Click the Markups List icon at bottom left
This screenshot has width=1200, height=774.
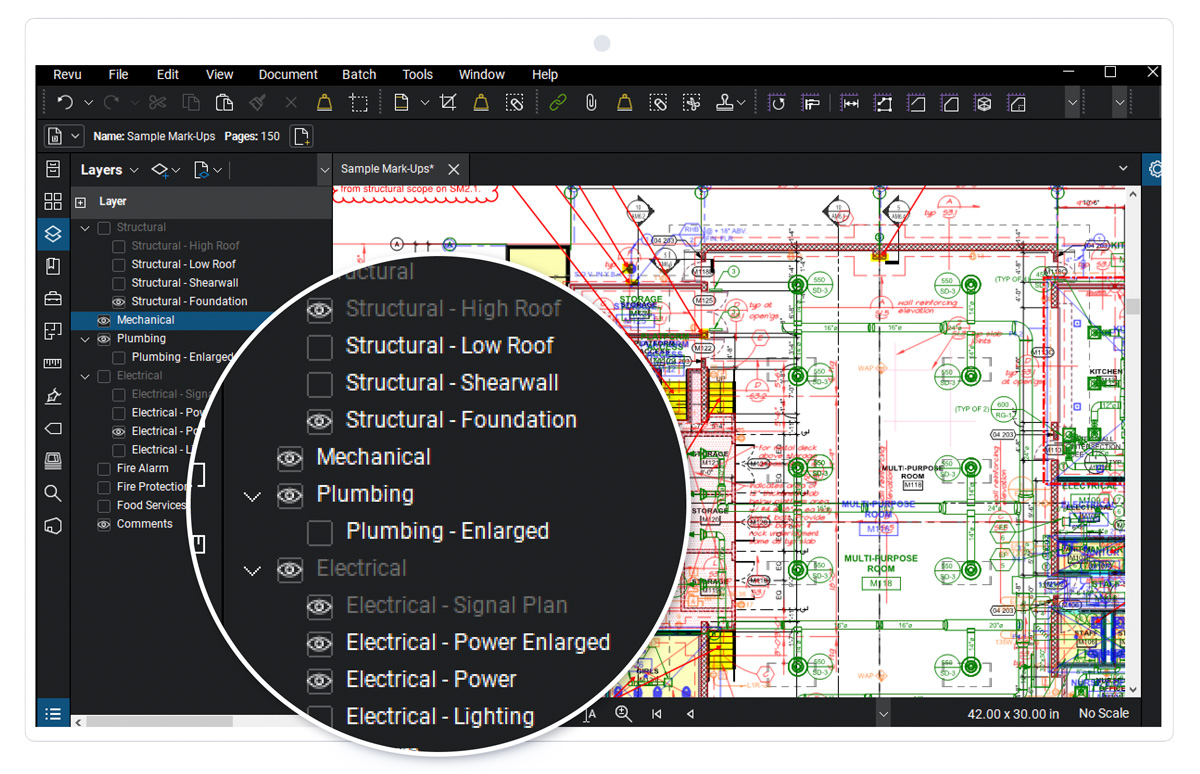(53, 713)
